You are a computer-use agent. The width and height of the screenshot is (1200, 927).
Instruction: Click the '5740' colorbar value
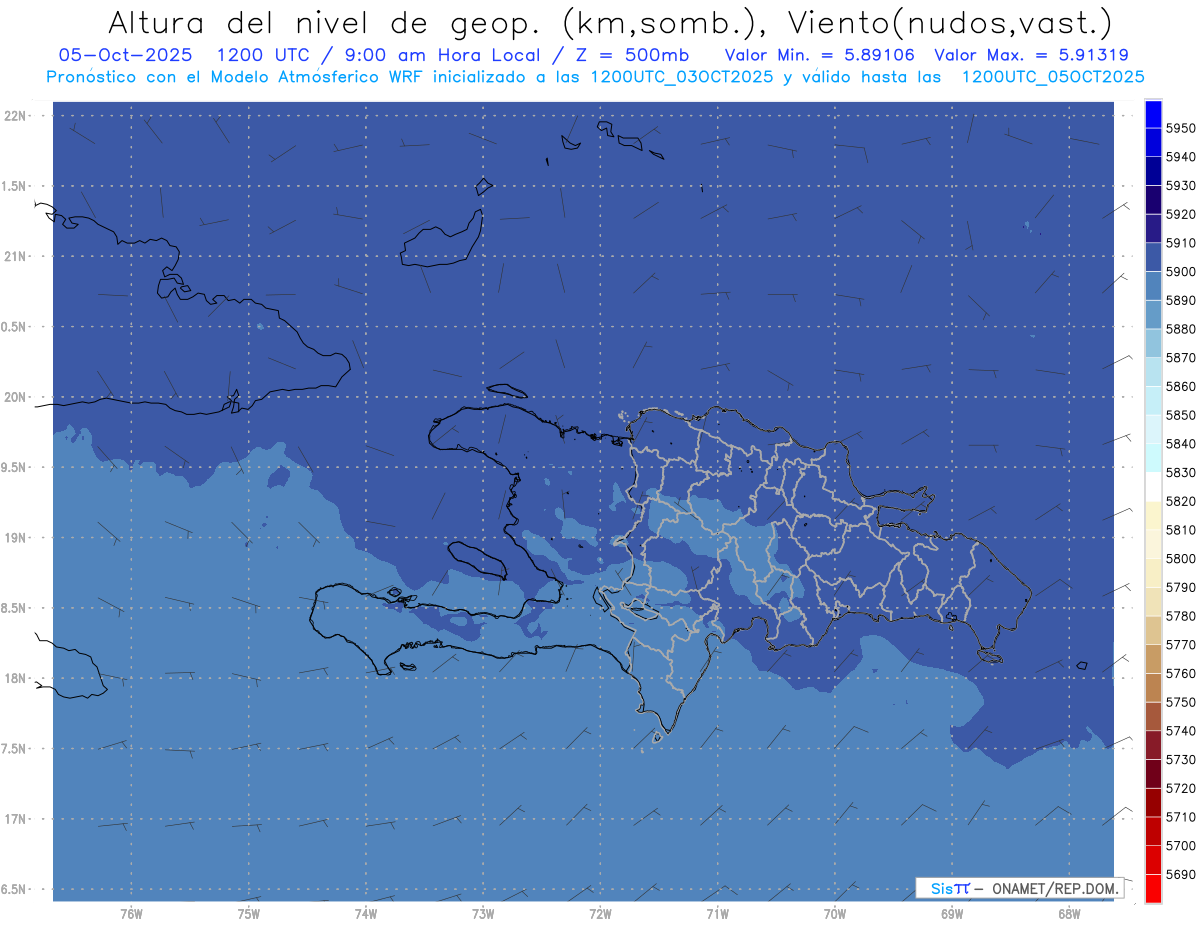click(1181, 731)
